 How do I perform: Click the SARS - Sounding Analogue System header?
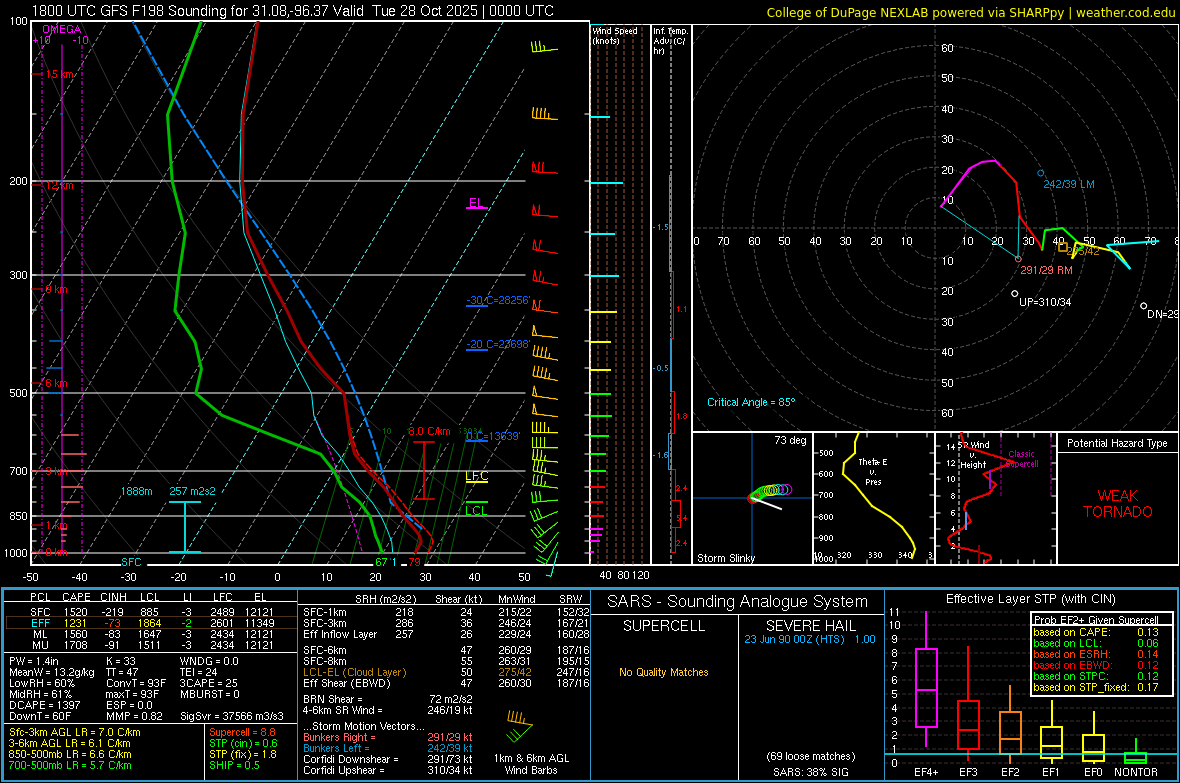coord(738,602)
